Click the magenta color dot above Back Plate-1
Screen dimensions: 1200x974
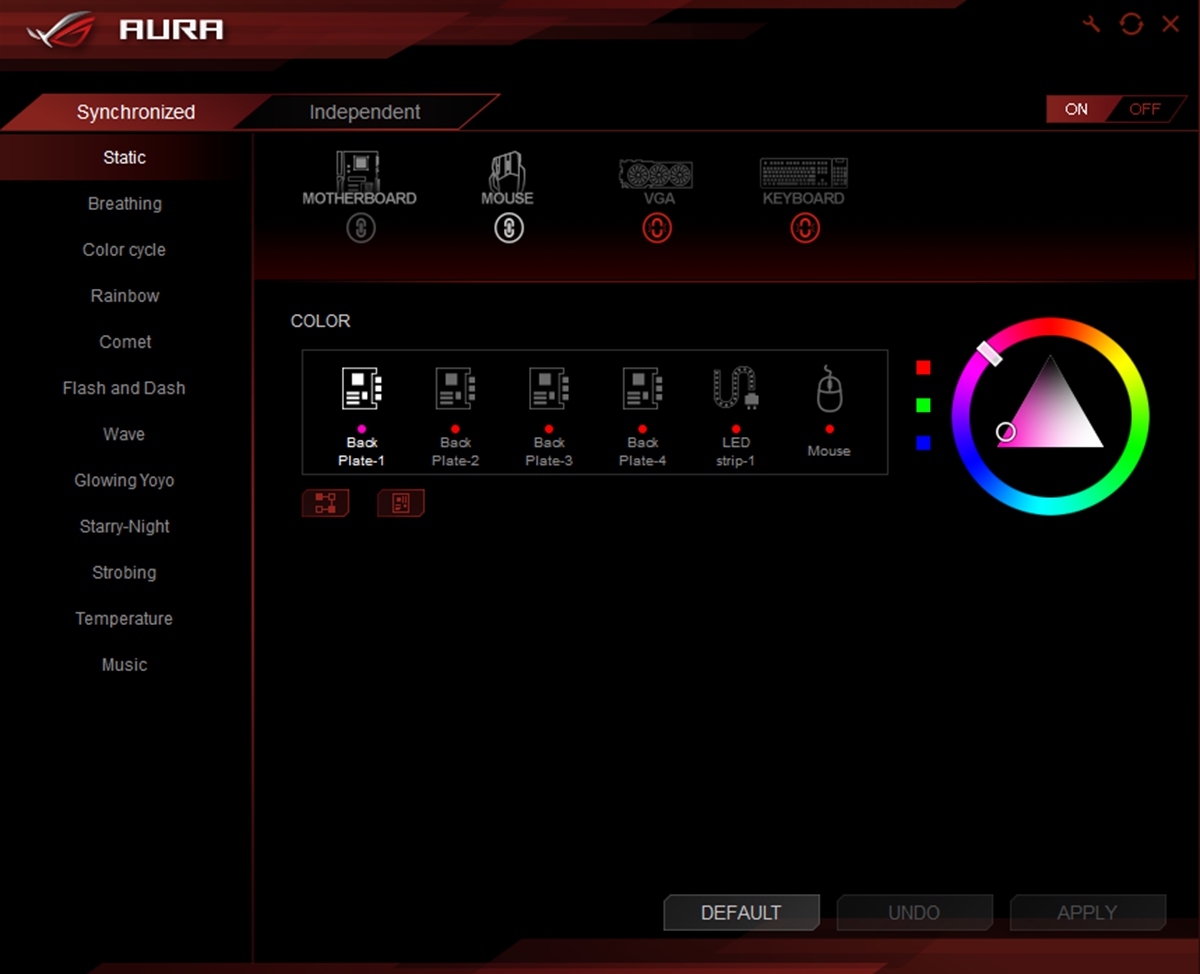(x=362, y=428)
